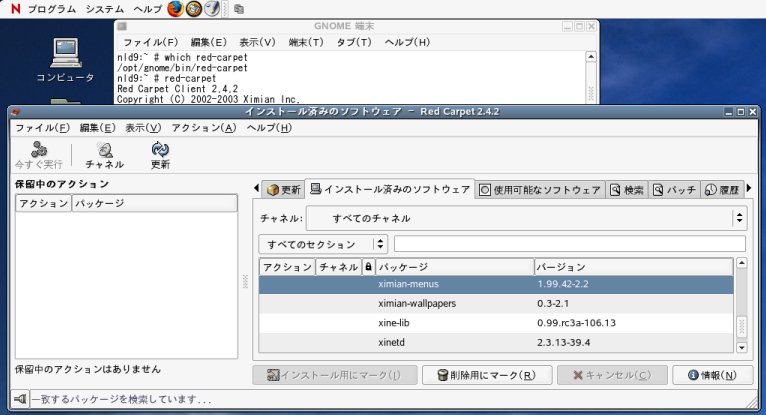Open the terminal's ヘルプ(H) menu
The image size is (766, 415).
coord(407,42)
